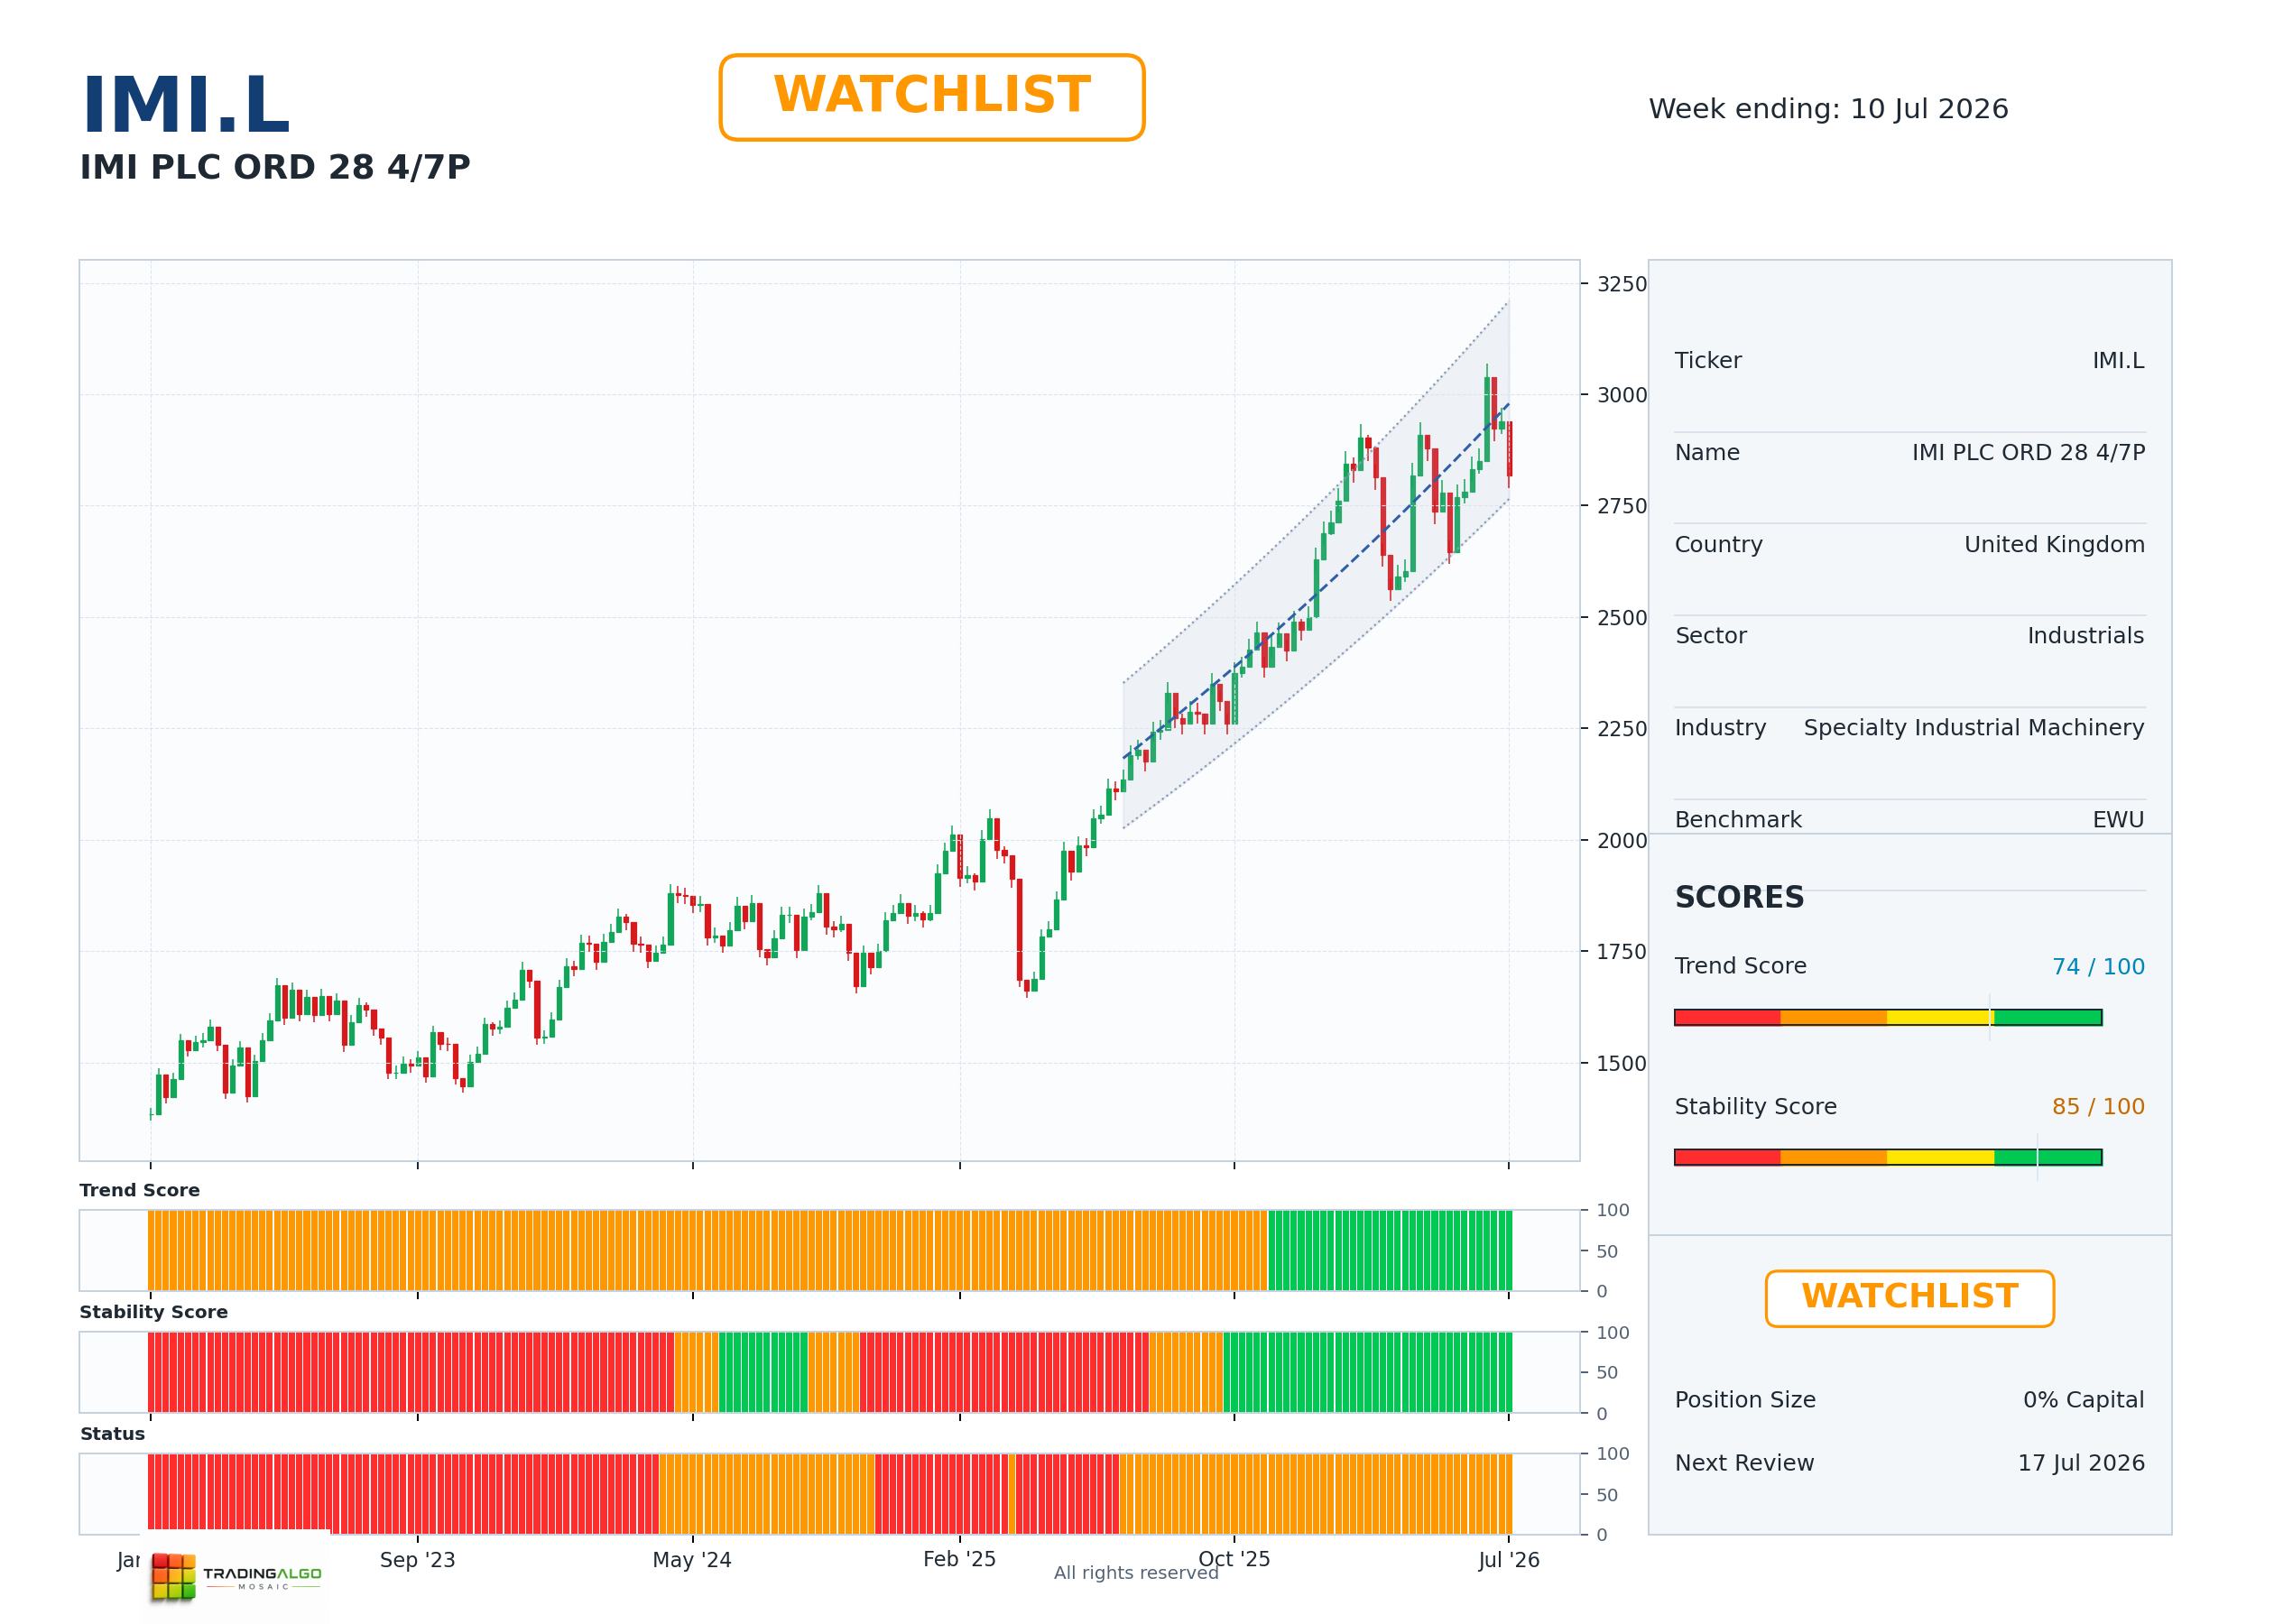Image resolution: width=2274 pixels, height=1624 pixels.
Task: Click the '74 / 100' trend value
Action: click(2098, 967)
